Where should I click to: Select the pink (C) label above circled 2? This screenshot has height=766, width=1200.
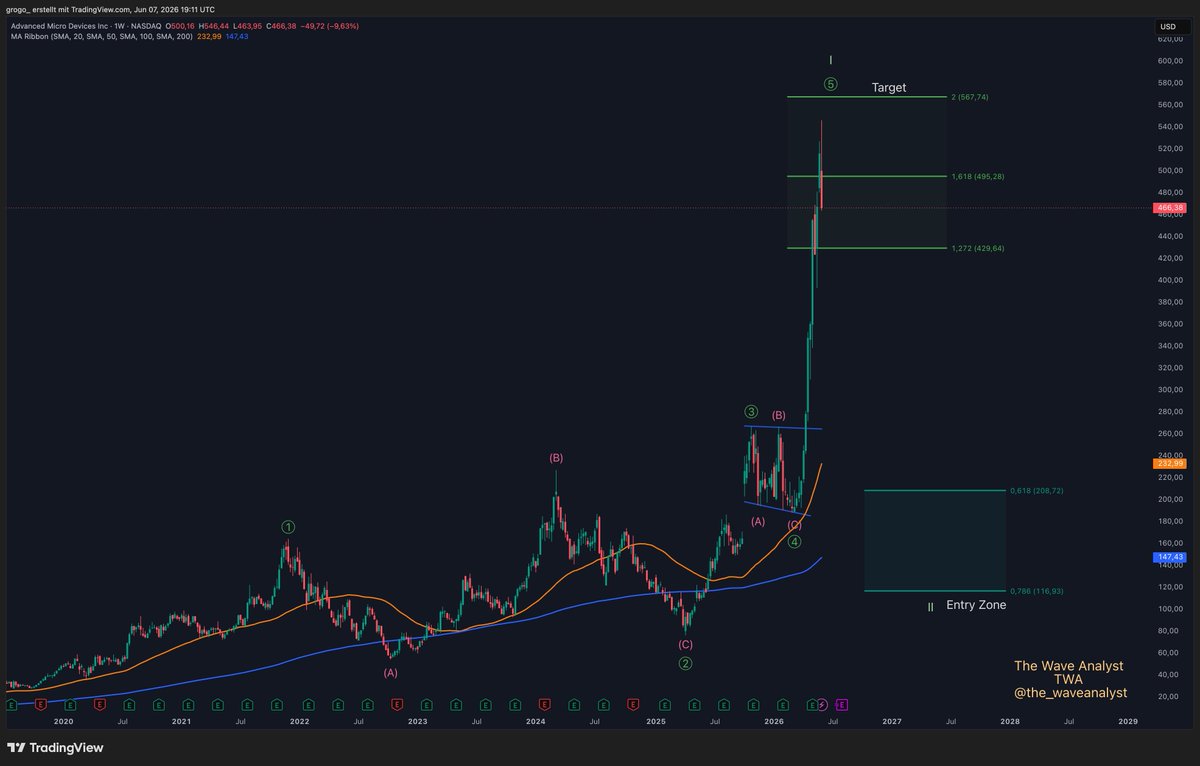[x=686, y=645]
